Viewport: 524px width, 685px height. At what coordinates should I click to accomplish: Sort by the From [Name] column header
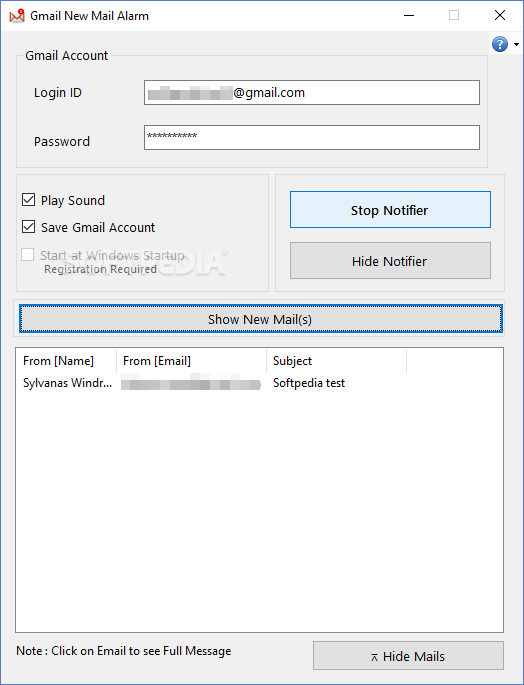coord(66,361)
